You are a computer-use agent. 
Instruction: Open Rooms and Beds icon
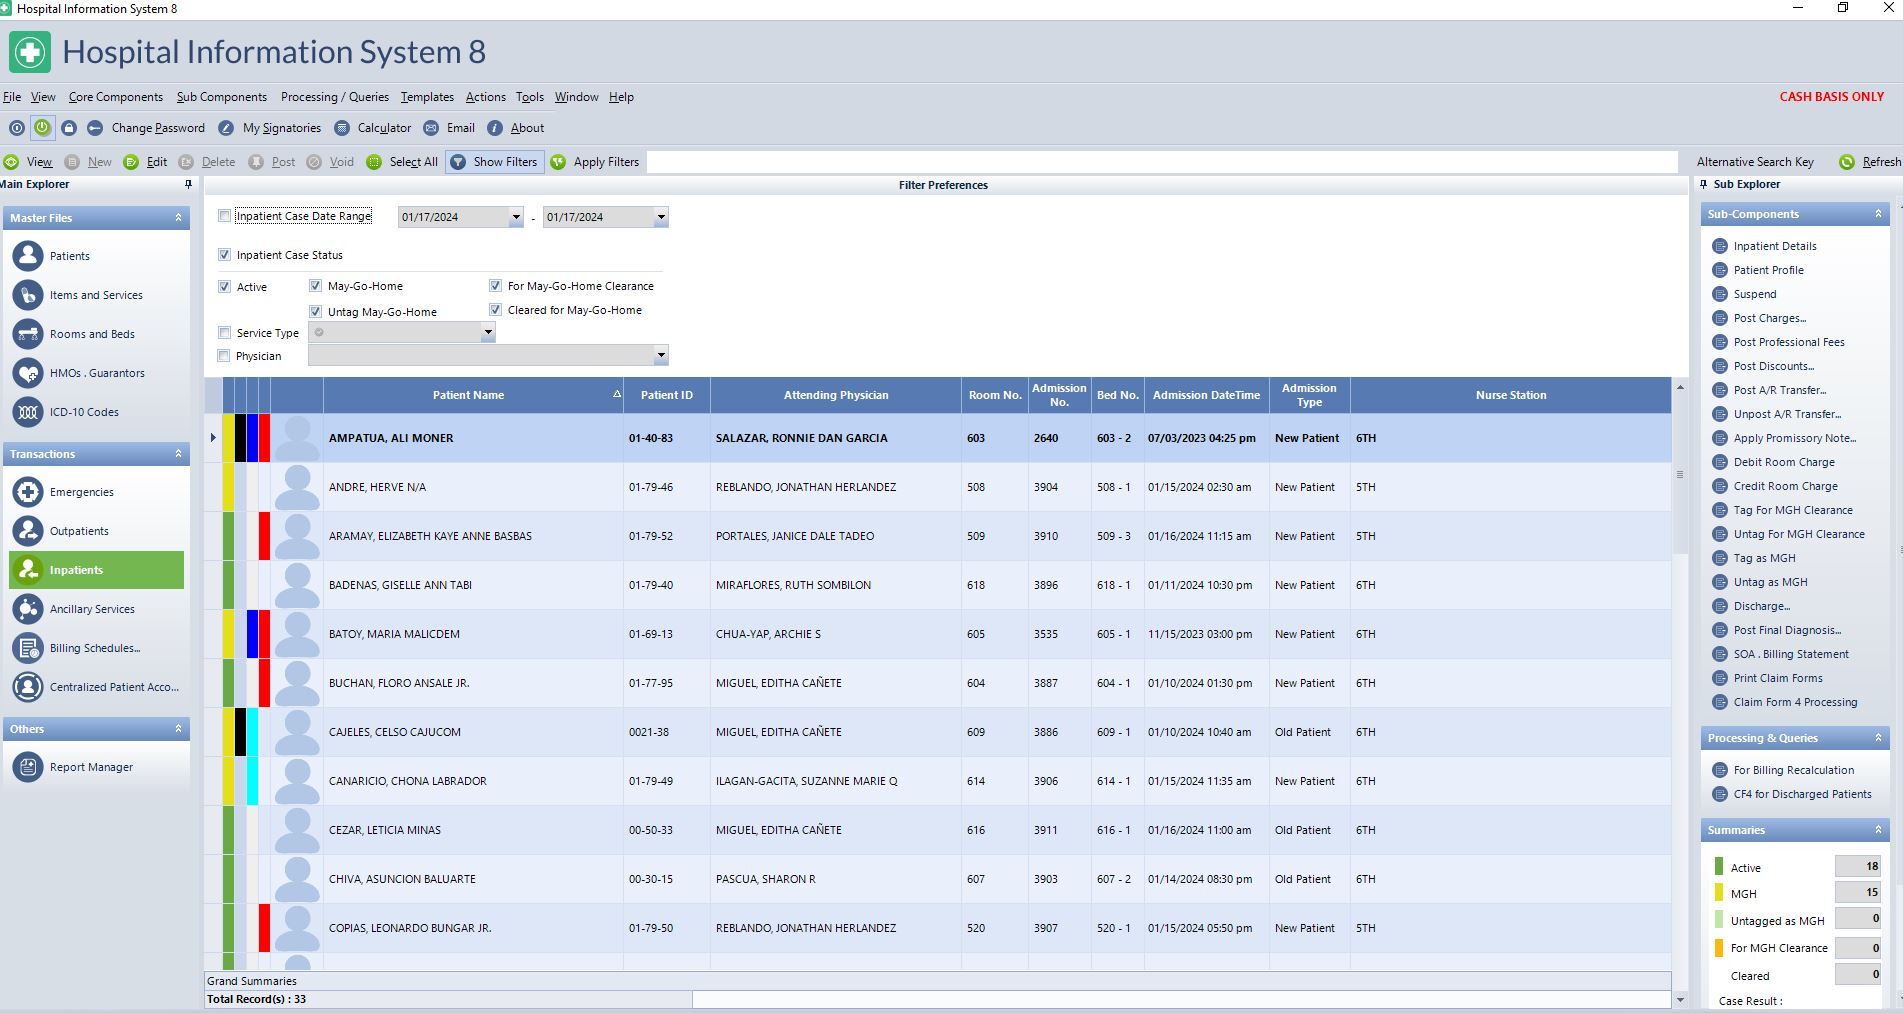[x=28, y=334]
